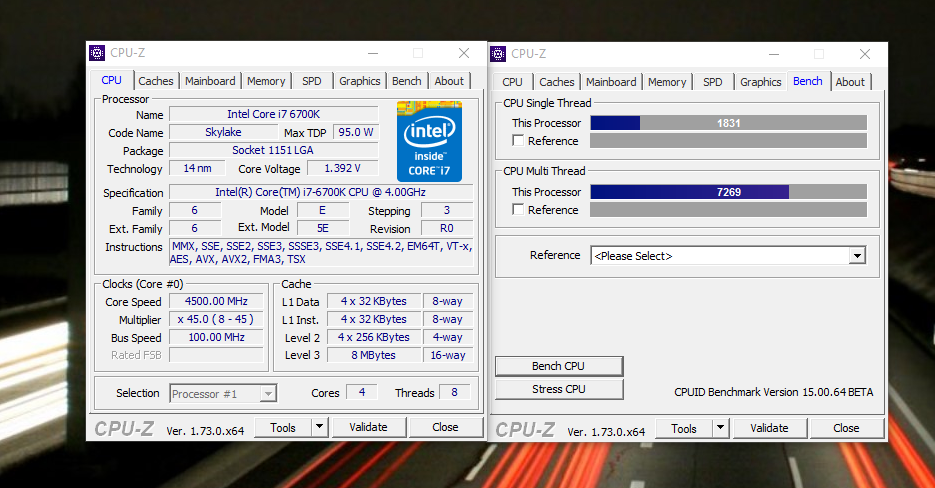Image resolution: width=935 pixels, height=488 pixels.
Task: Click Level 2 cache value 4 x 256 KBytes
Action: pos(374,337)
